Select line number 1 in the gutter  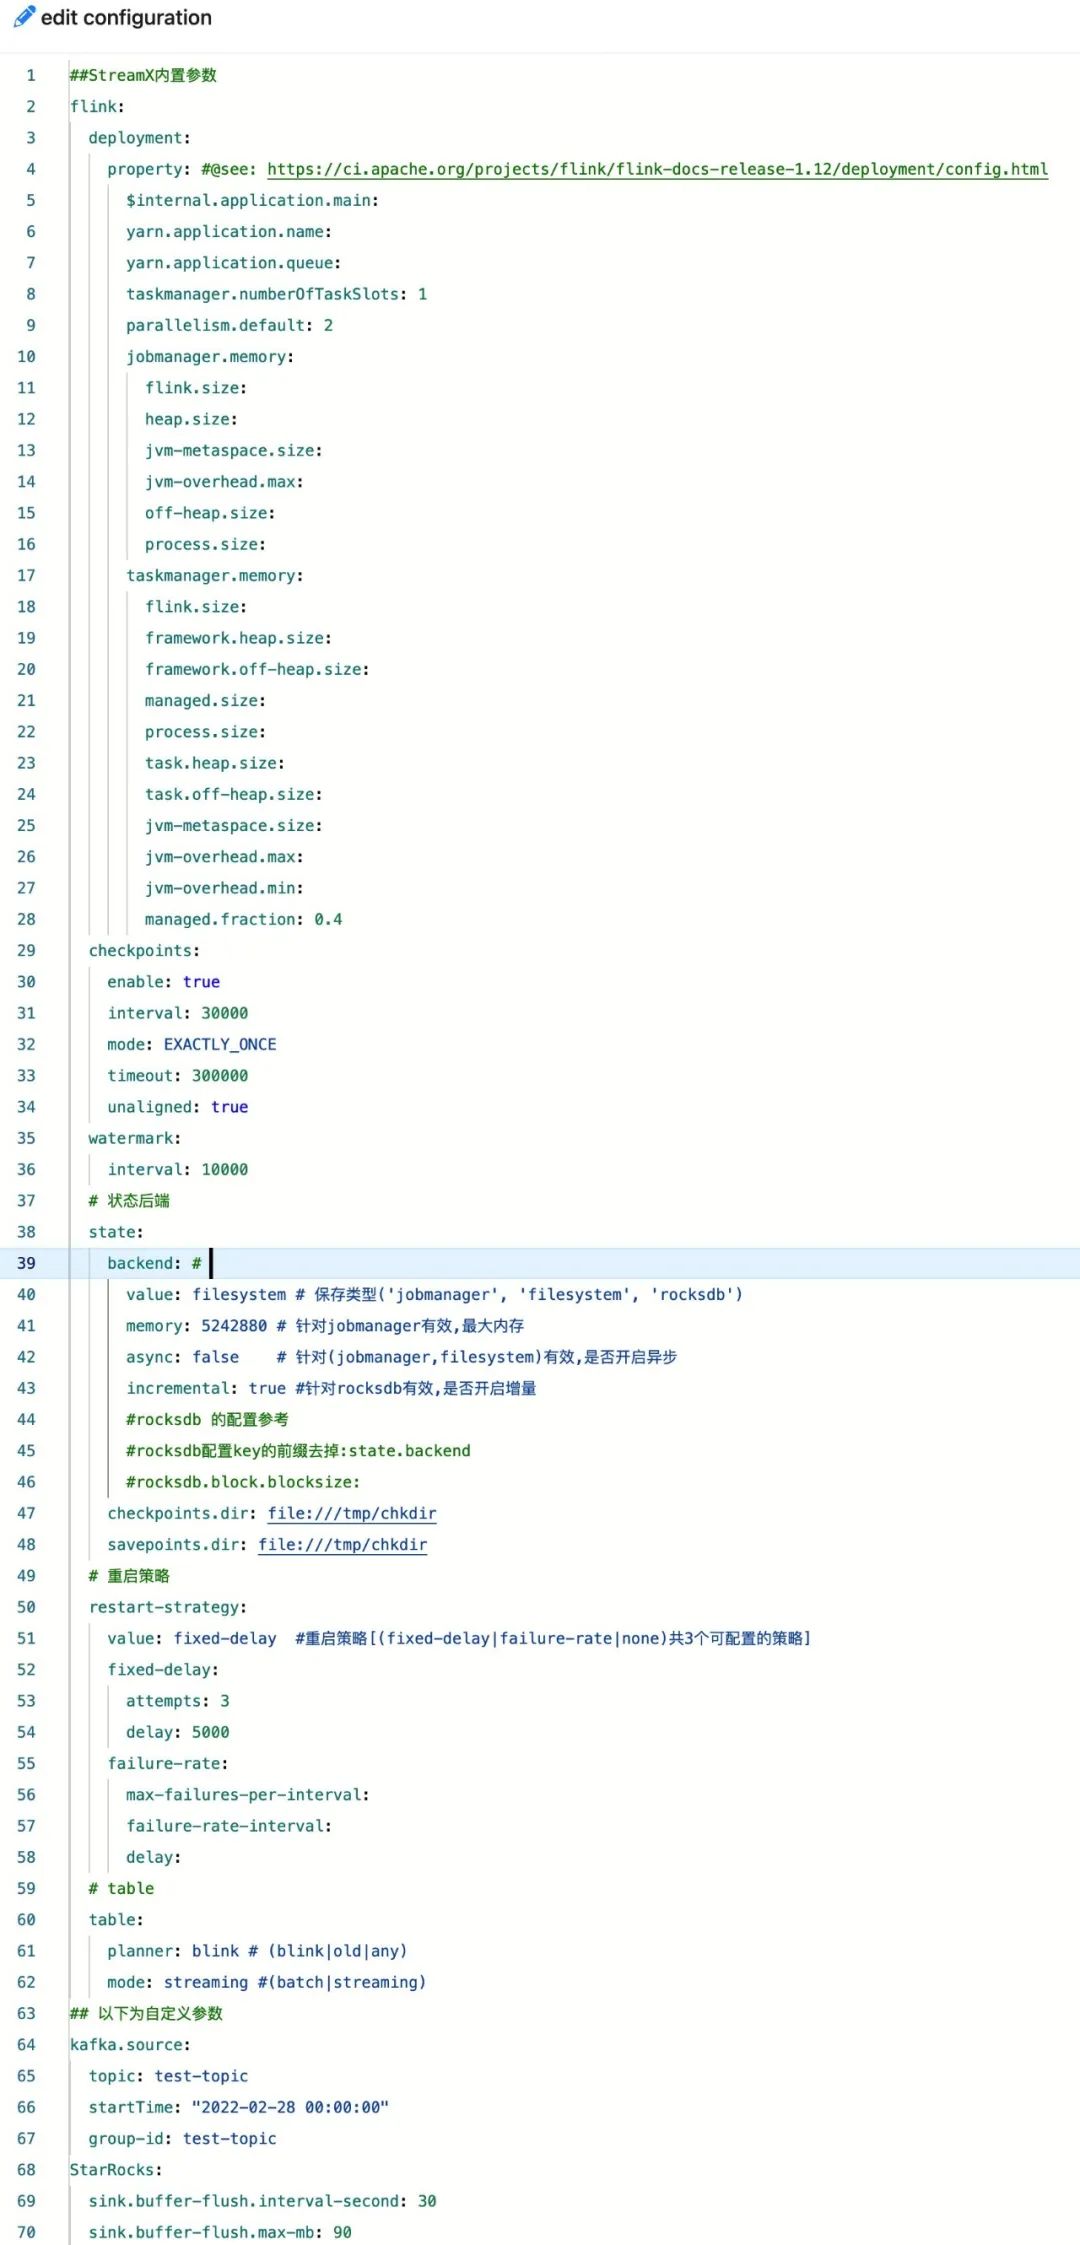click(x=31, y=75)
